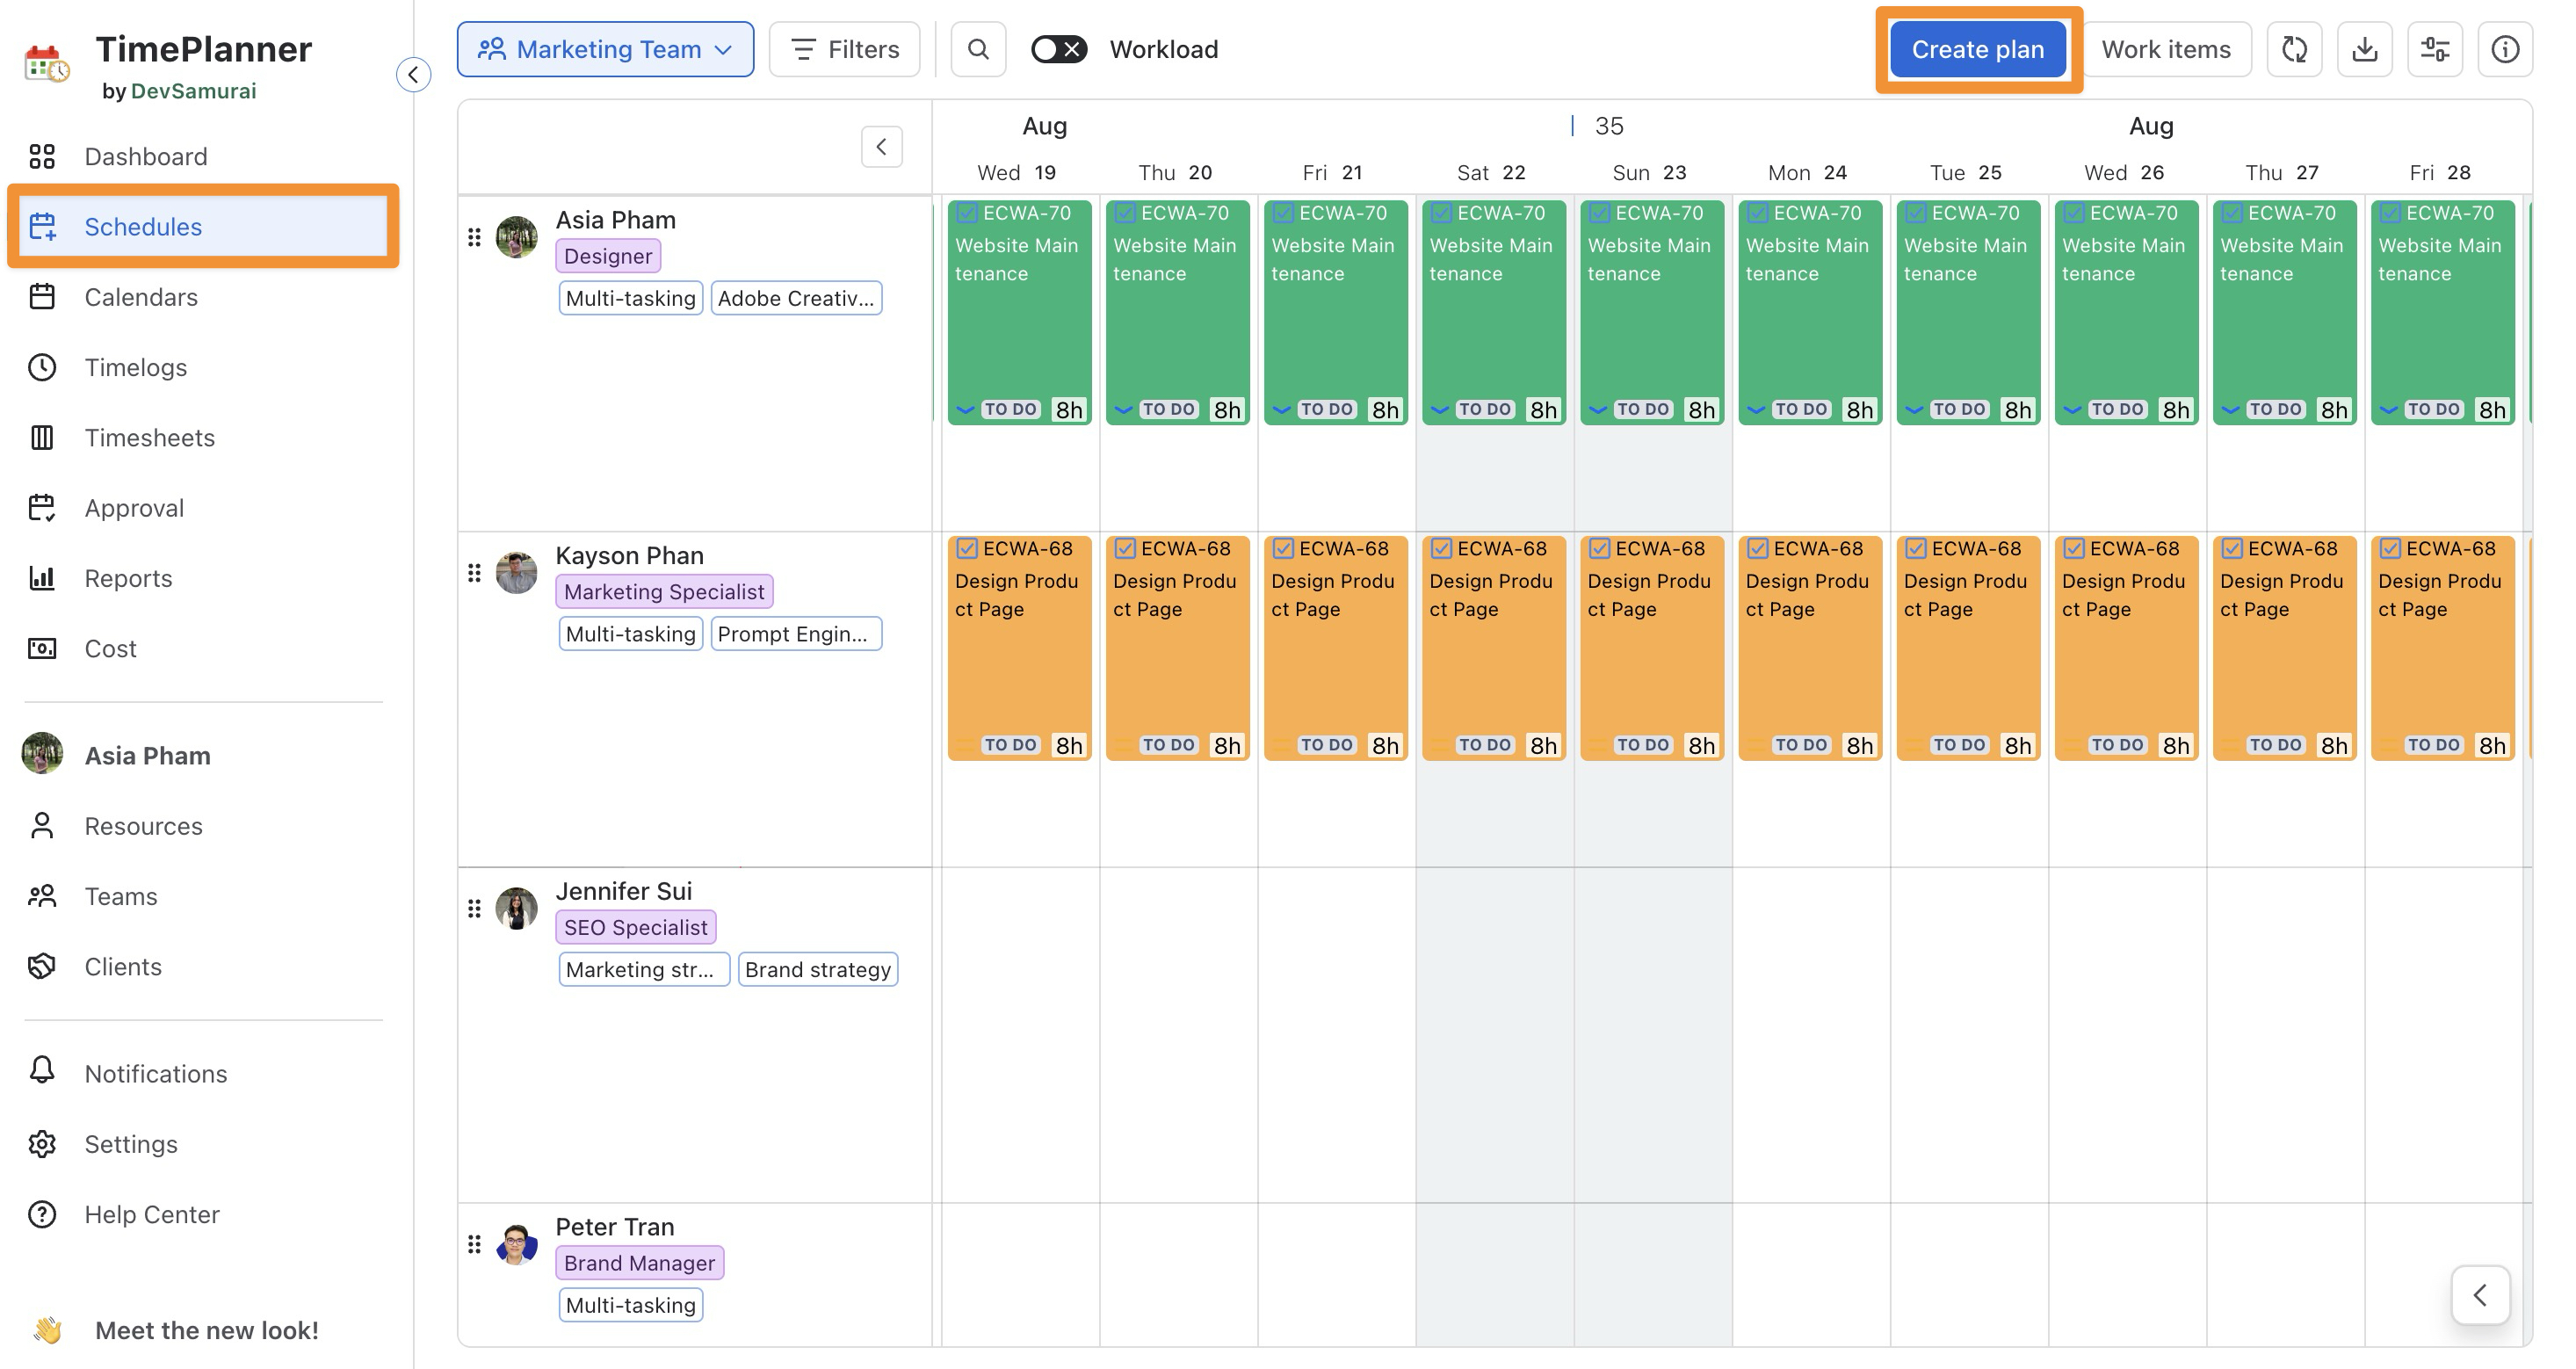The width and height of the screenshot is (2576, 1369).
Task: Check the ECWA-70 checkbox on Tue 25
Action: 1916,213
